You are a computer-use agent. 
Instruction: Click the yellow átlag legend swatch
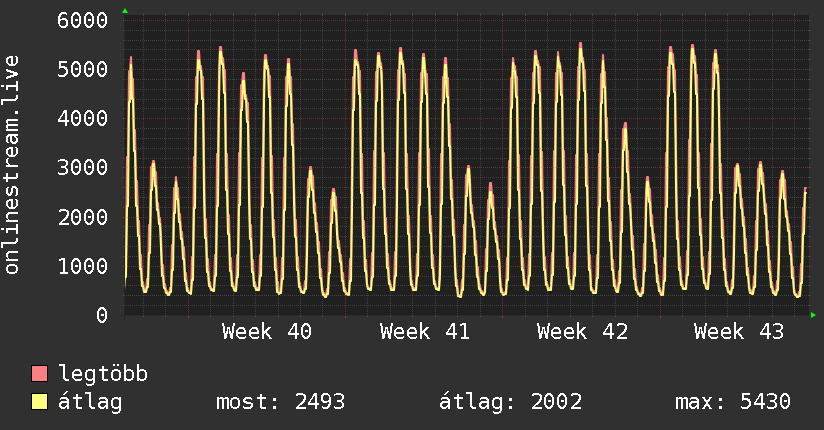point(40,402)
